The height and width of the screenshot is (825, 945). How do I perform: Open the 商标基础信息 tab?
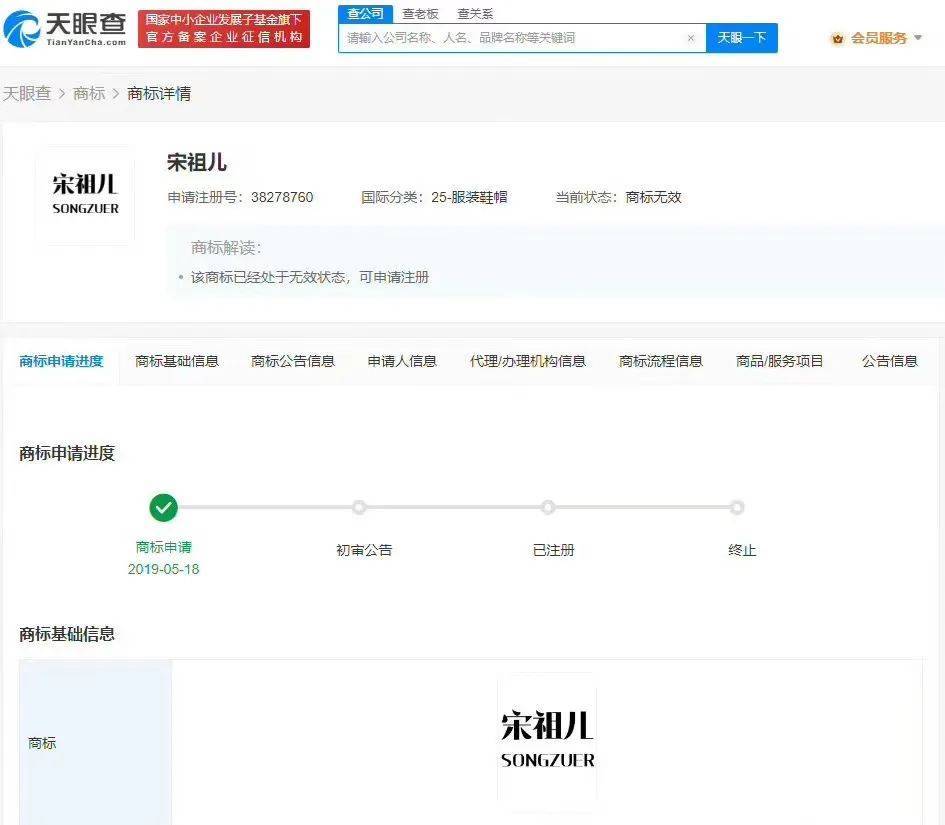point(177,361)
